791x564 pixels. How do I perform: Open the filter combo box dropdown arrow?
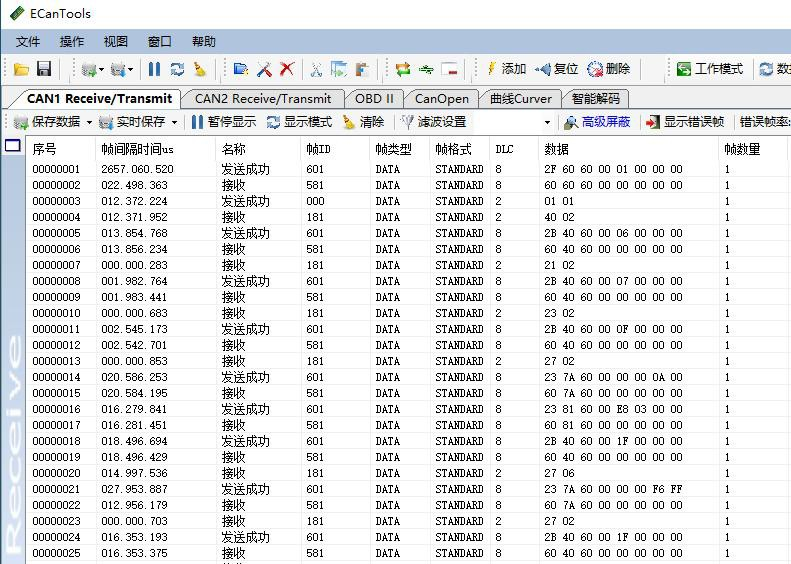click(x=547, y=122)
